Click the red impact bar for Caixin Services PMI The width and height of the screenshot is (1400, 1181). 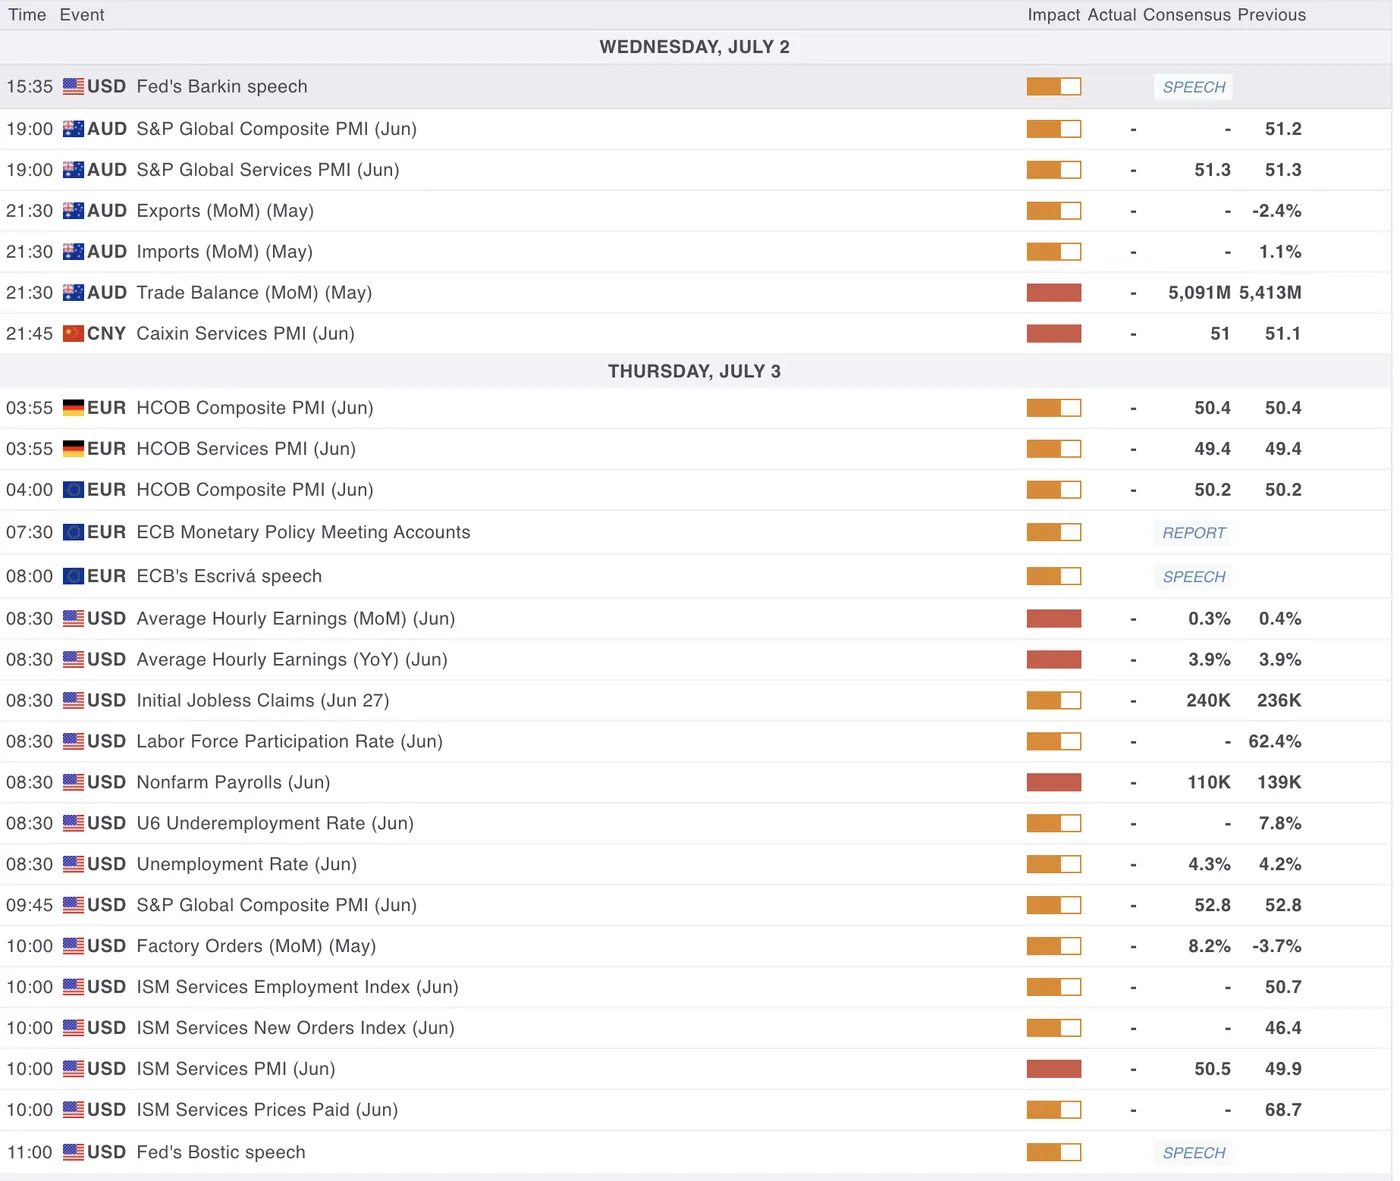(1054, 334)
